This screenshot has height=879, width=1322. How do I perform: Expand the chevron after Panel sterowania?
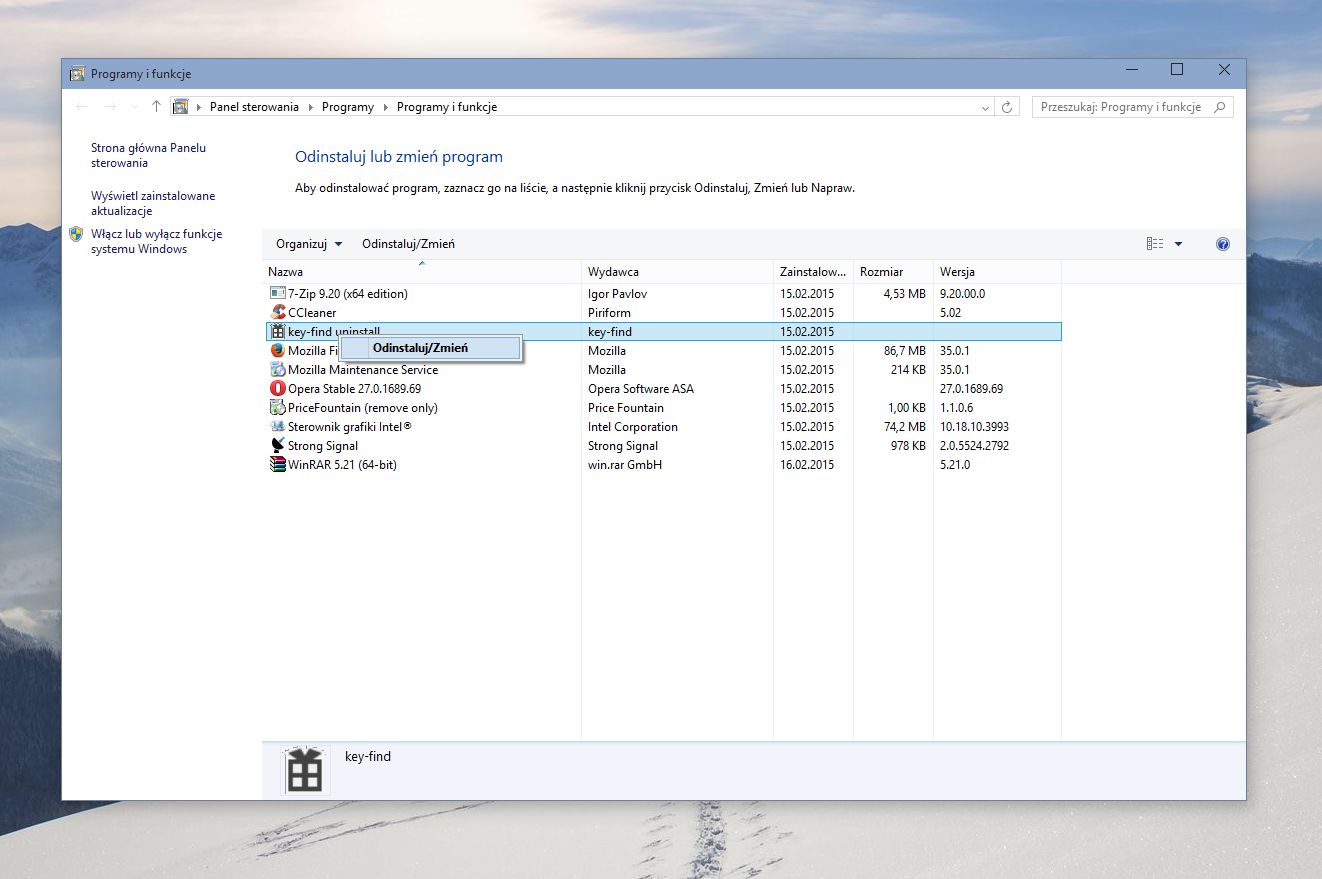click(310, 107)
